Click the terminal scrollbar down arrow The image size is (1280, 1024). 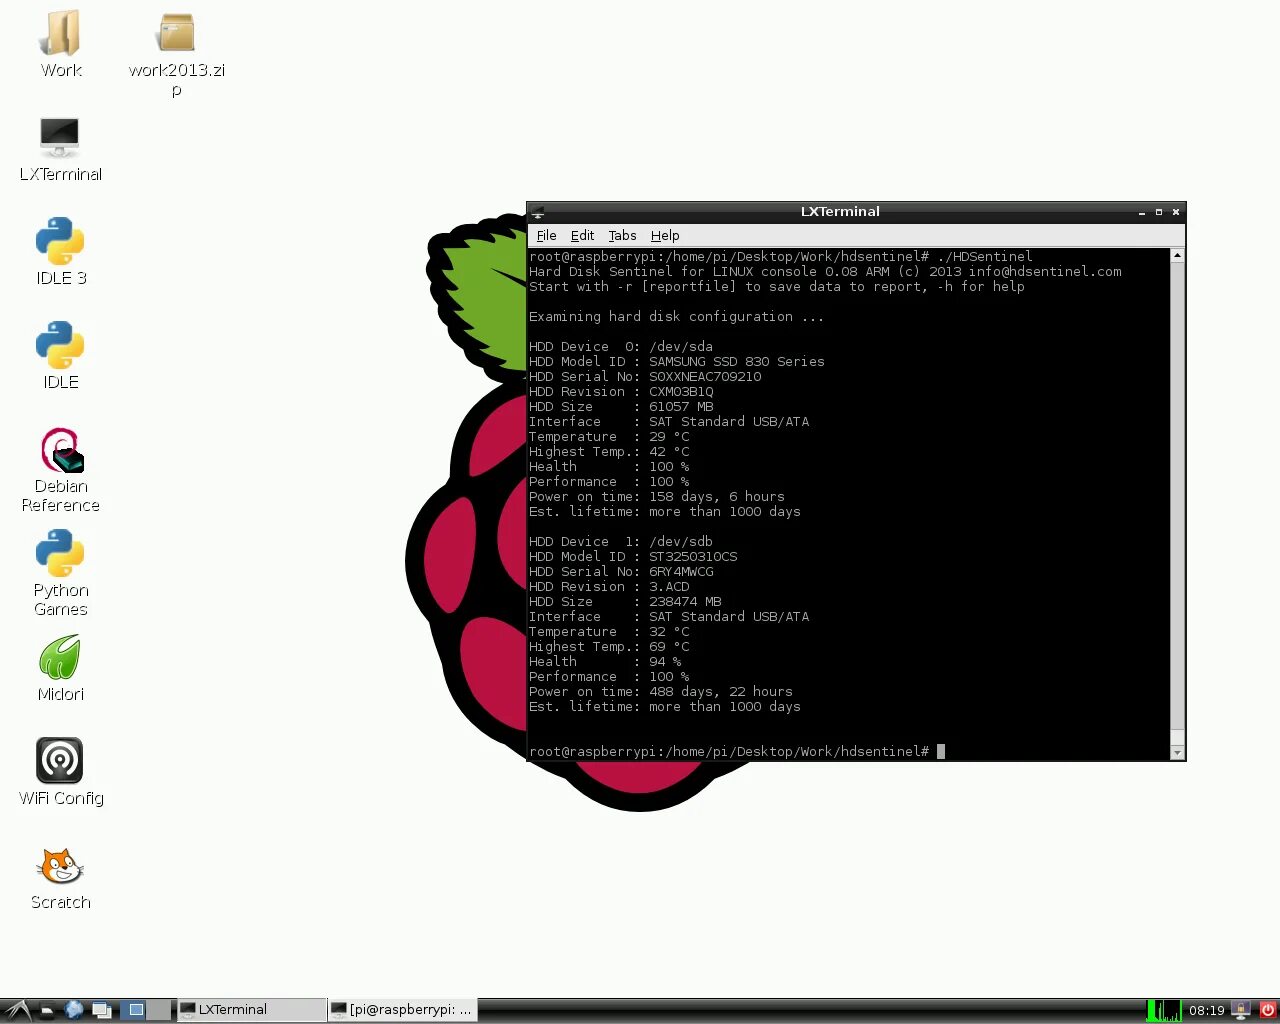[x=1177, y=752]
